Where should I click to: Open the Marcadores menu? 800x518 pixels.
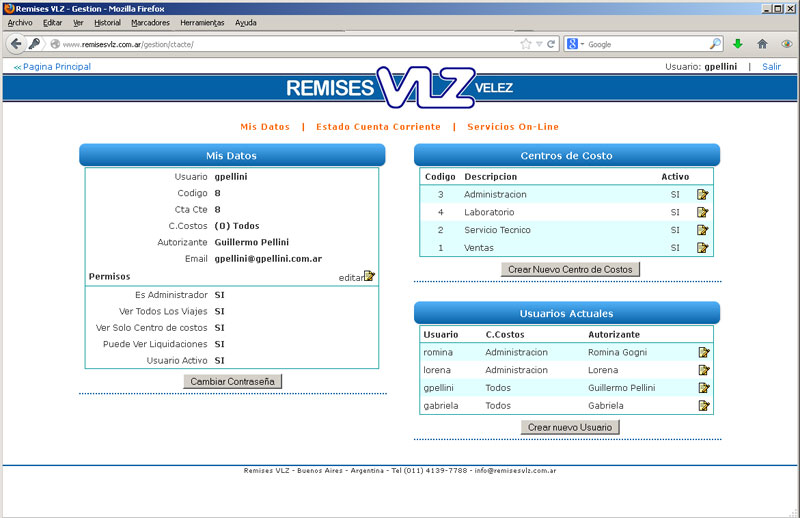point(150,22)
